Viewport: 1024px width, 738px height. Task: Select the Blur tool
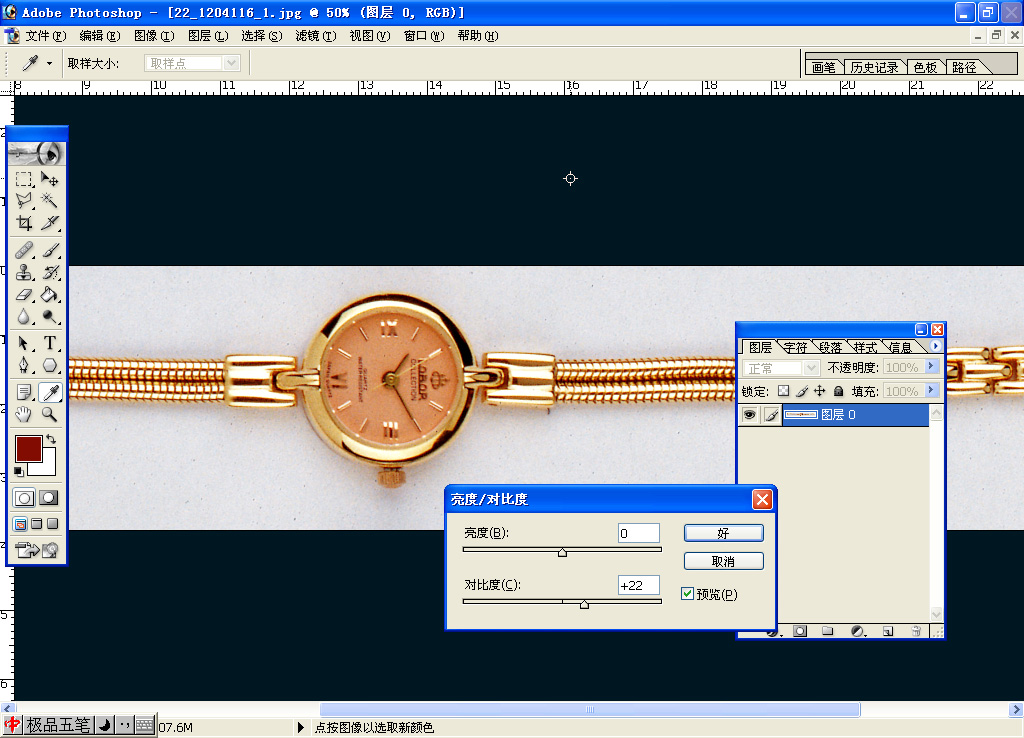(24, 317)
